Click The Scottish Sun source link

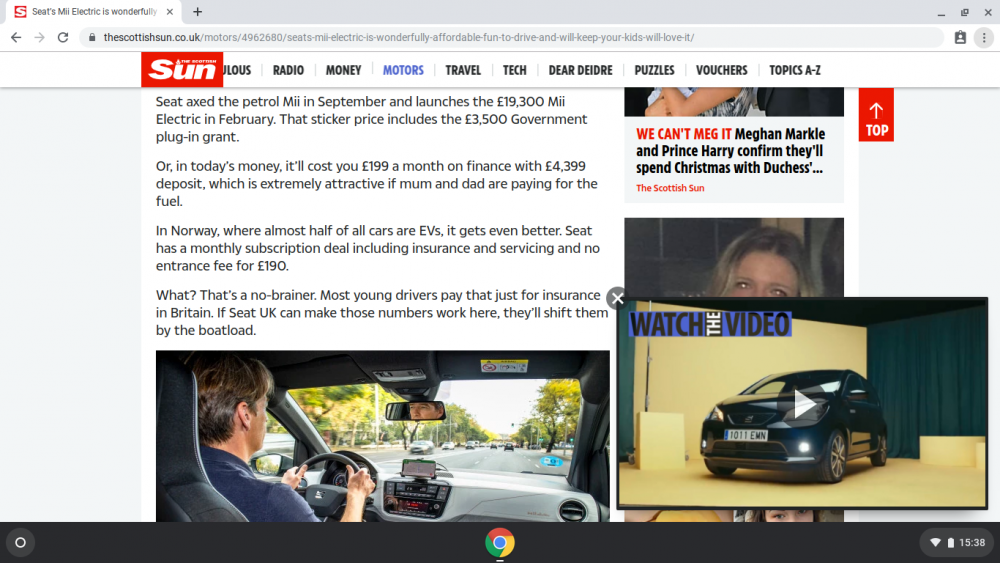point(670,188)
